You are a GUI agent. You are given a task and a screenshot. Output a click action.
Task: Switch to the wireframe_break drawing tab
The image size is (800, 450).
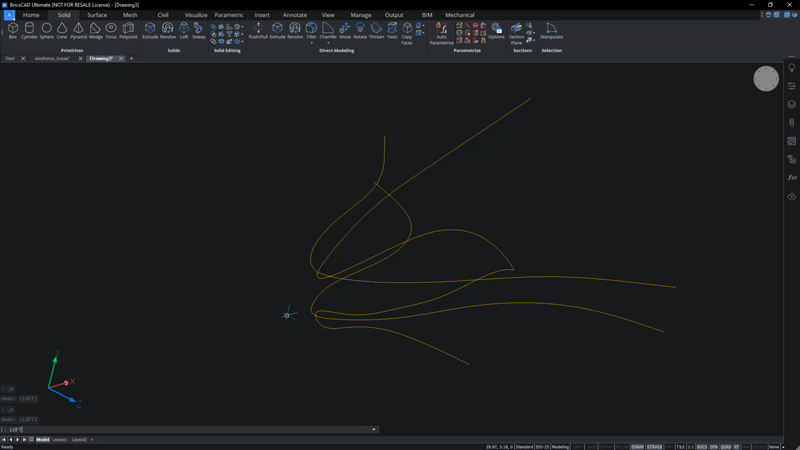click(x=53, y=59)
